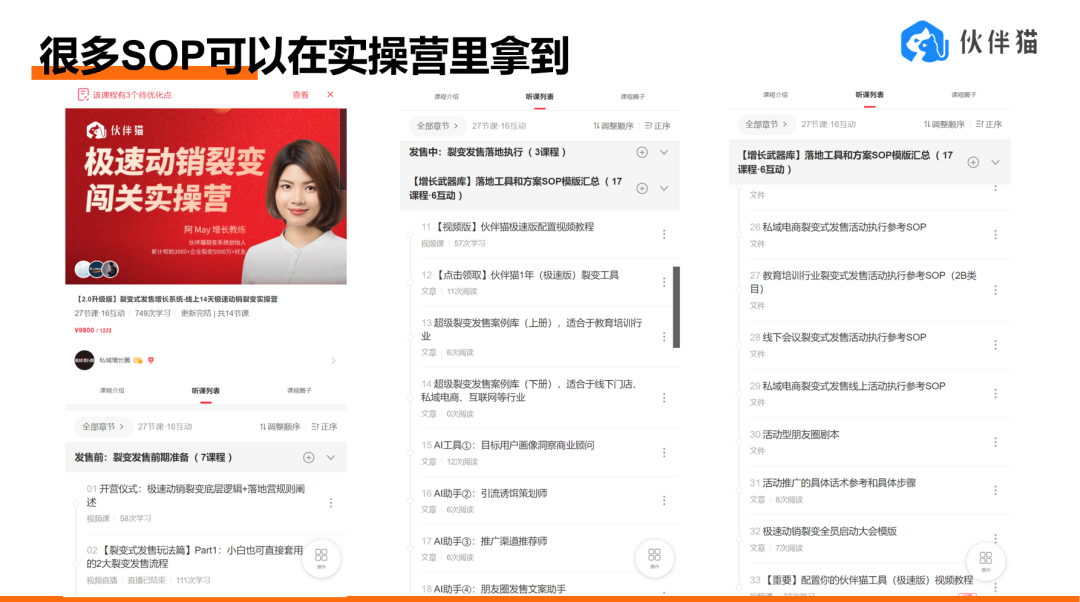The height and width of the screenshot is (602, 1080).
Task: Open three-dot menu for lesson 32 全员启动大会模版
Action: tap(995, 538)
